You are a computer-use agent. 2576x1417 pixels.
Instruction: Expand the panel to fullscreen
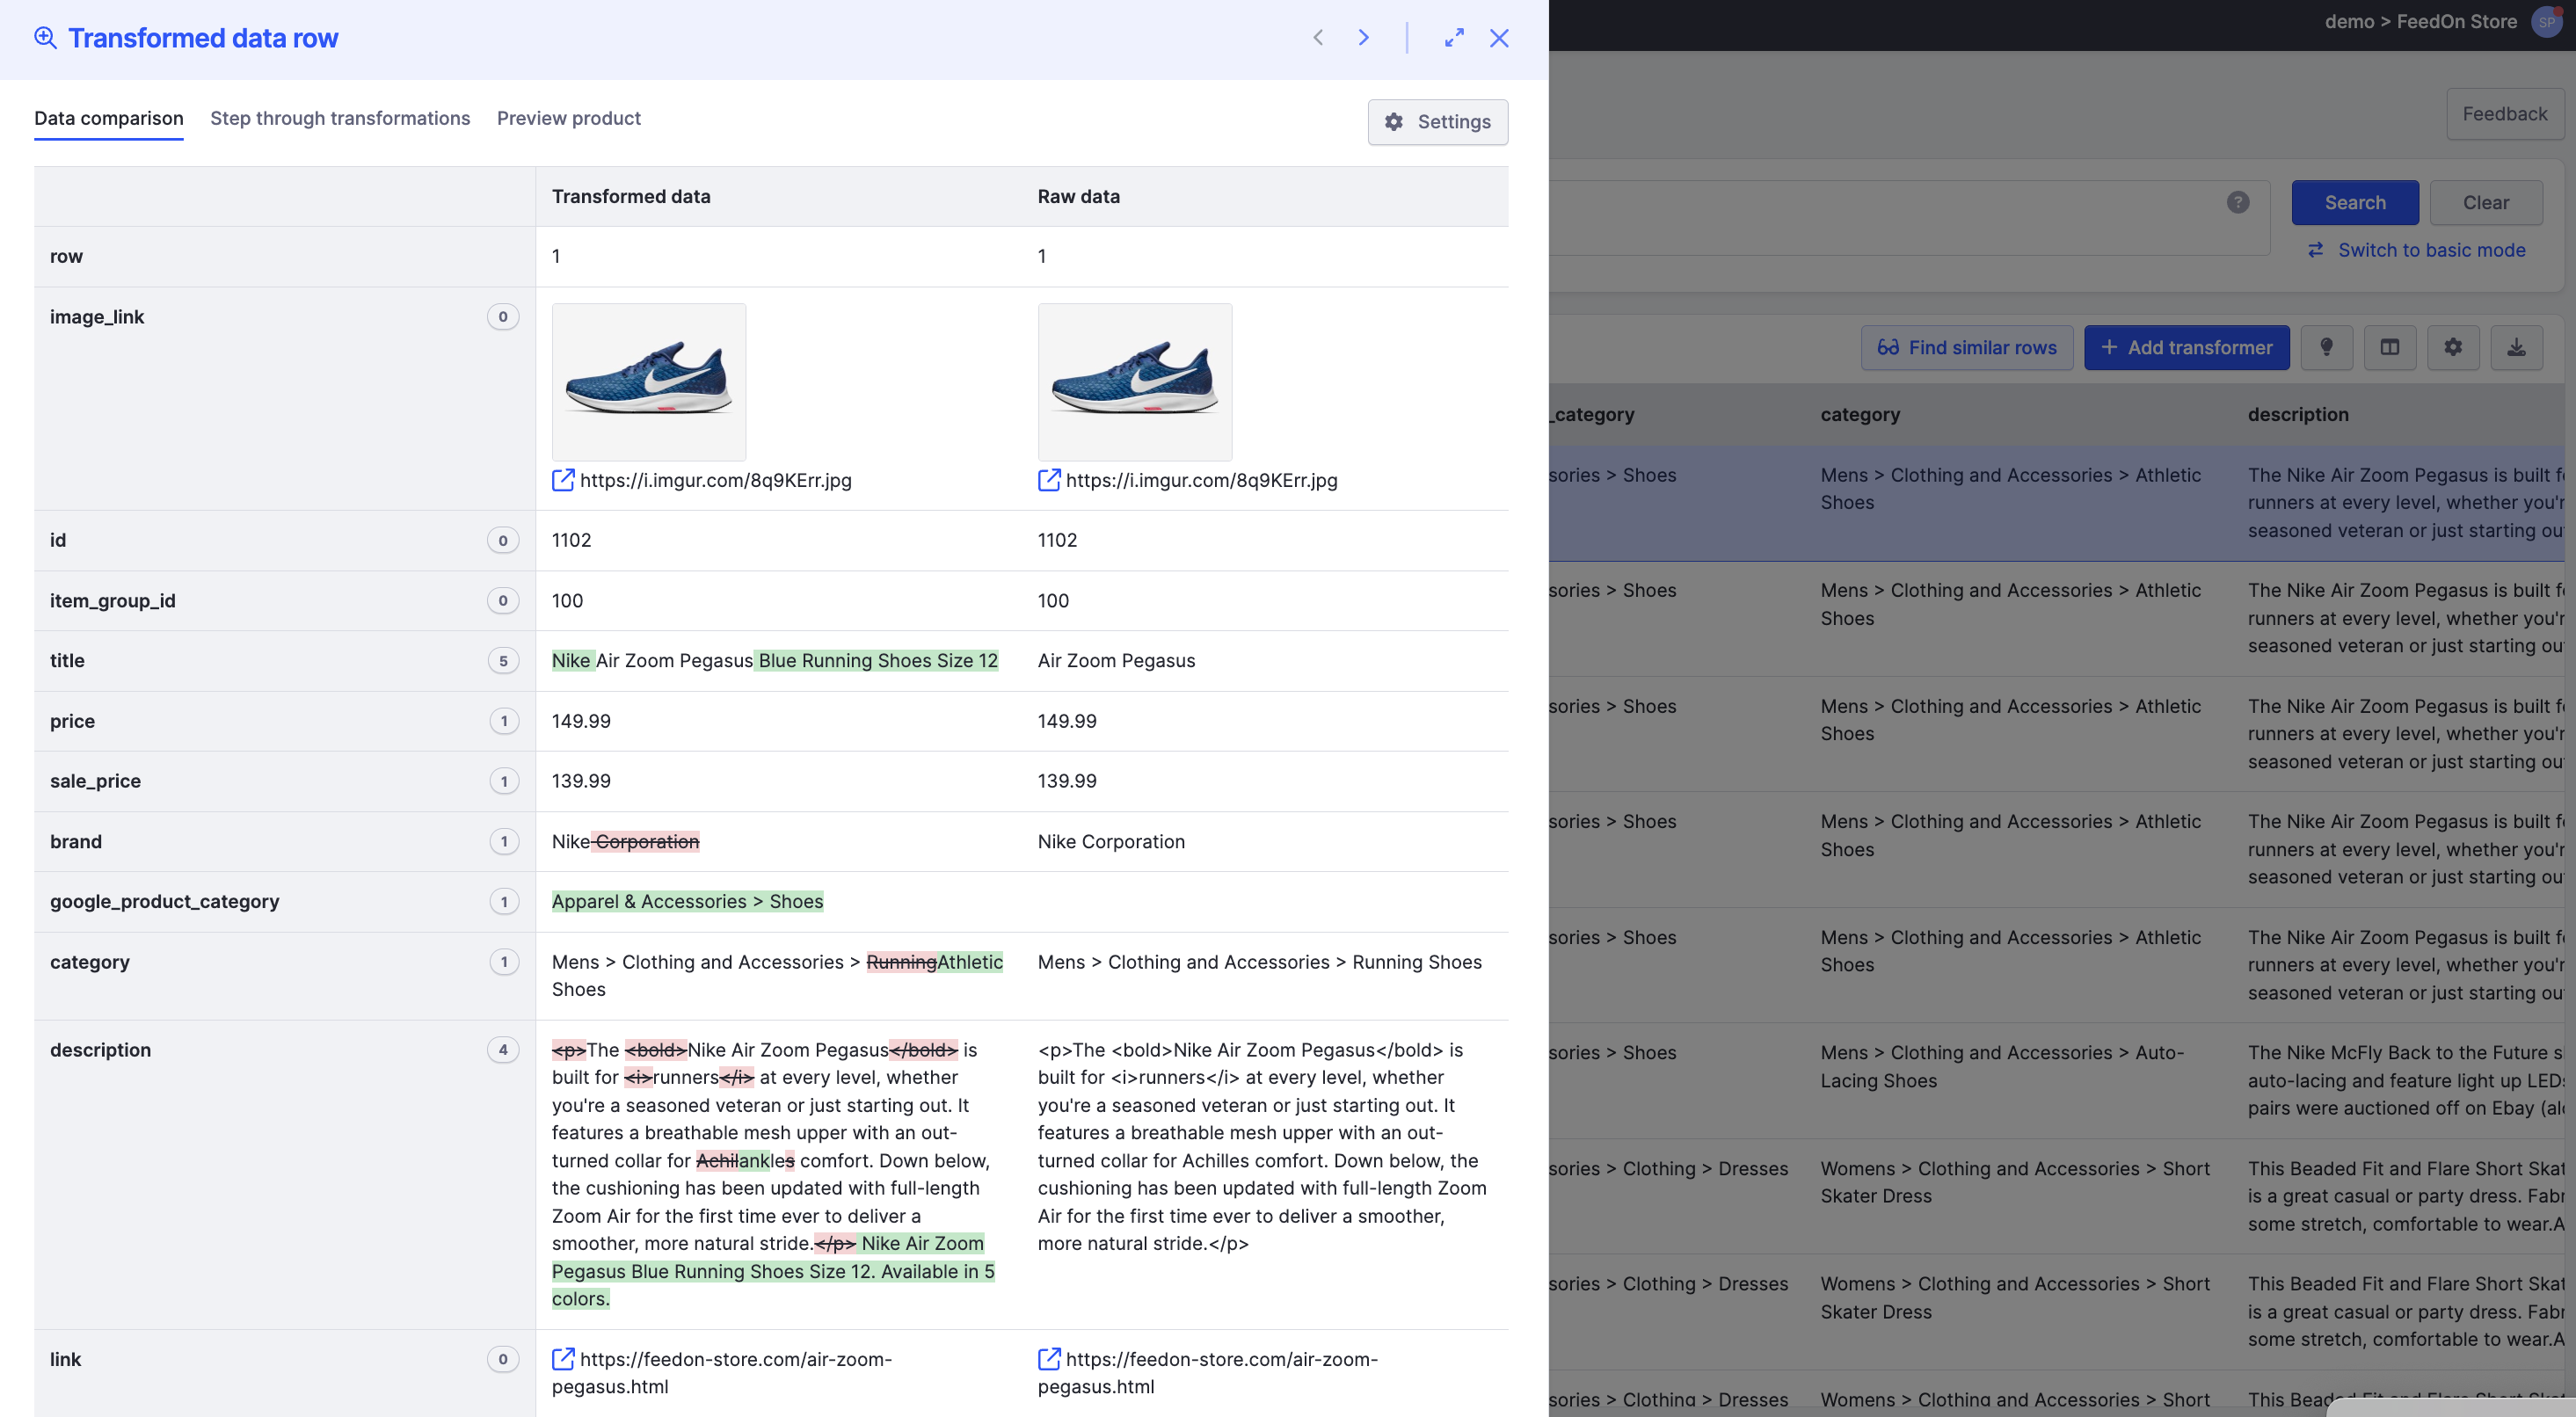(1454, 38)
